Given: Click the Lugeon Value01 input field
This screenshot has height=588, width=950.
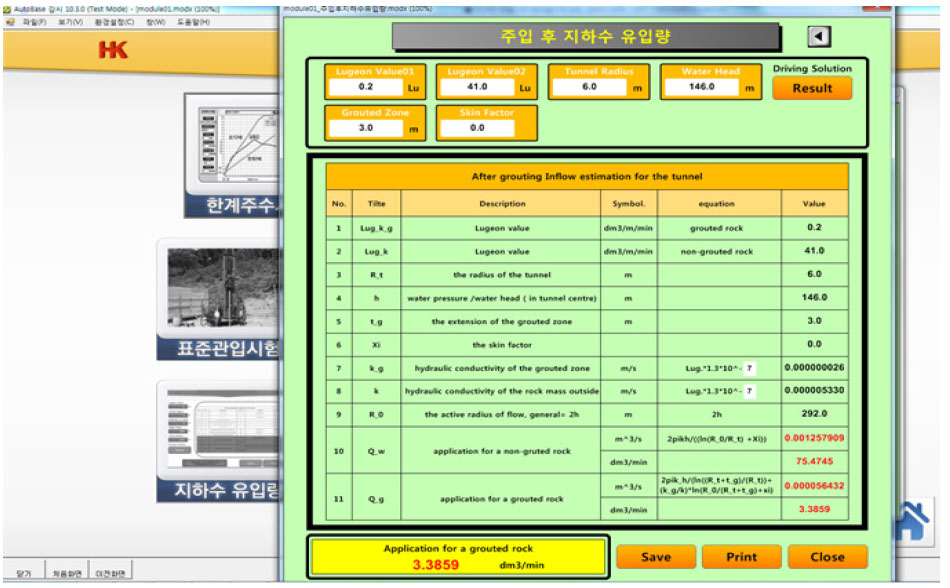Looking at the screenshot, I should click(x=365, y=87).
